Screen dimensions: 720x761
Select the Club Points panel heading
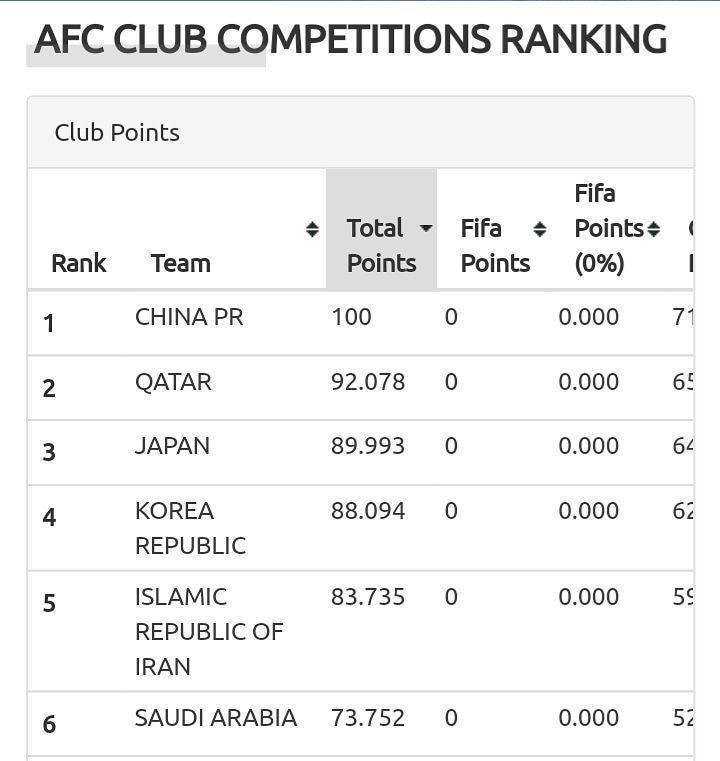(117, 133)
